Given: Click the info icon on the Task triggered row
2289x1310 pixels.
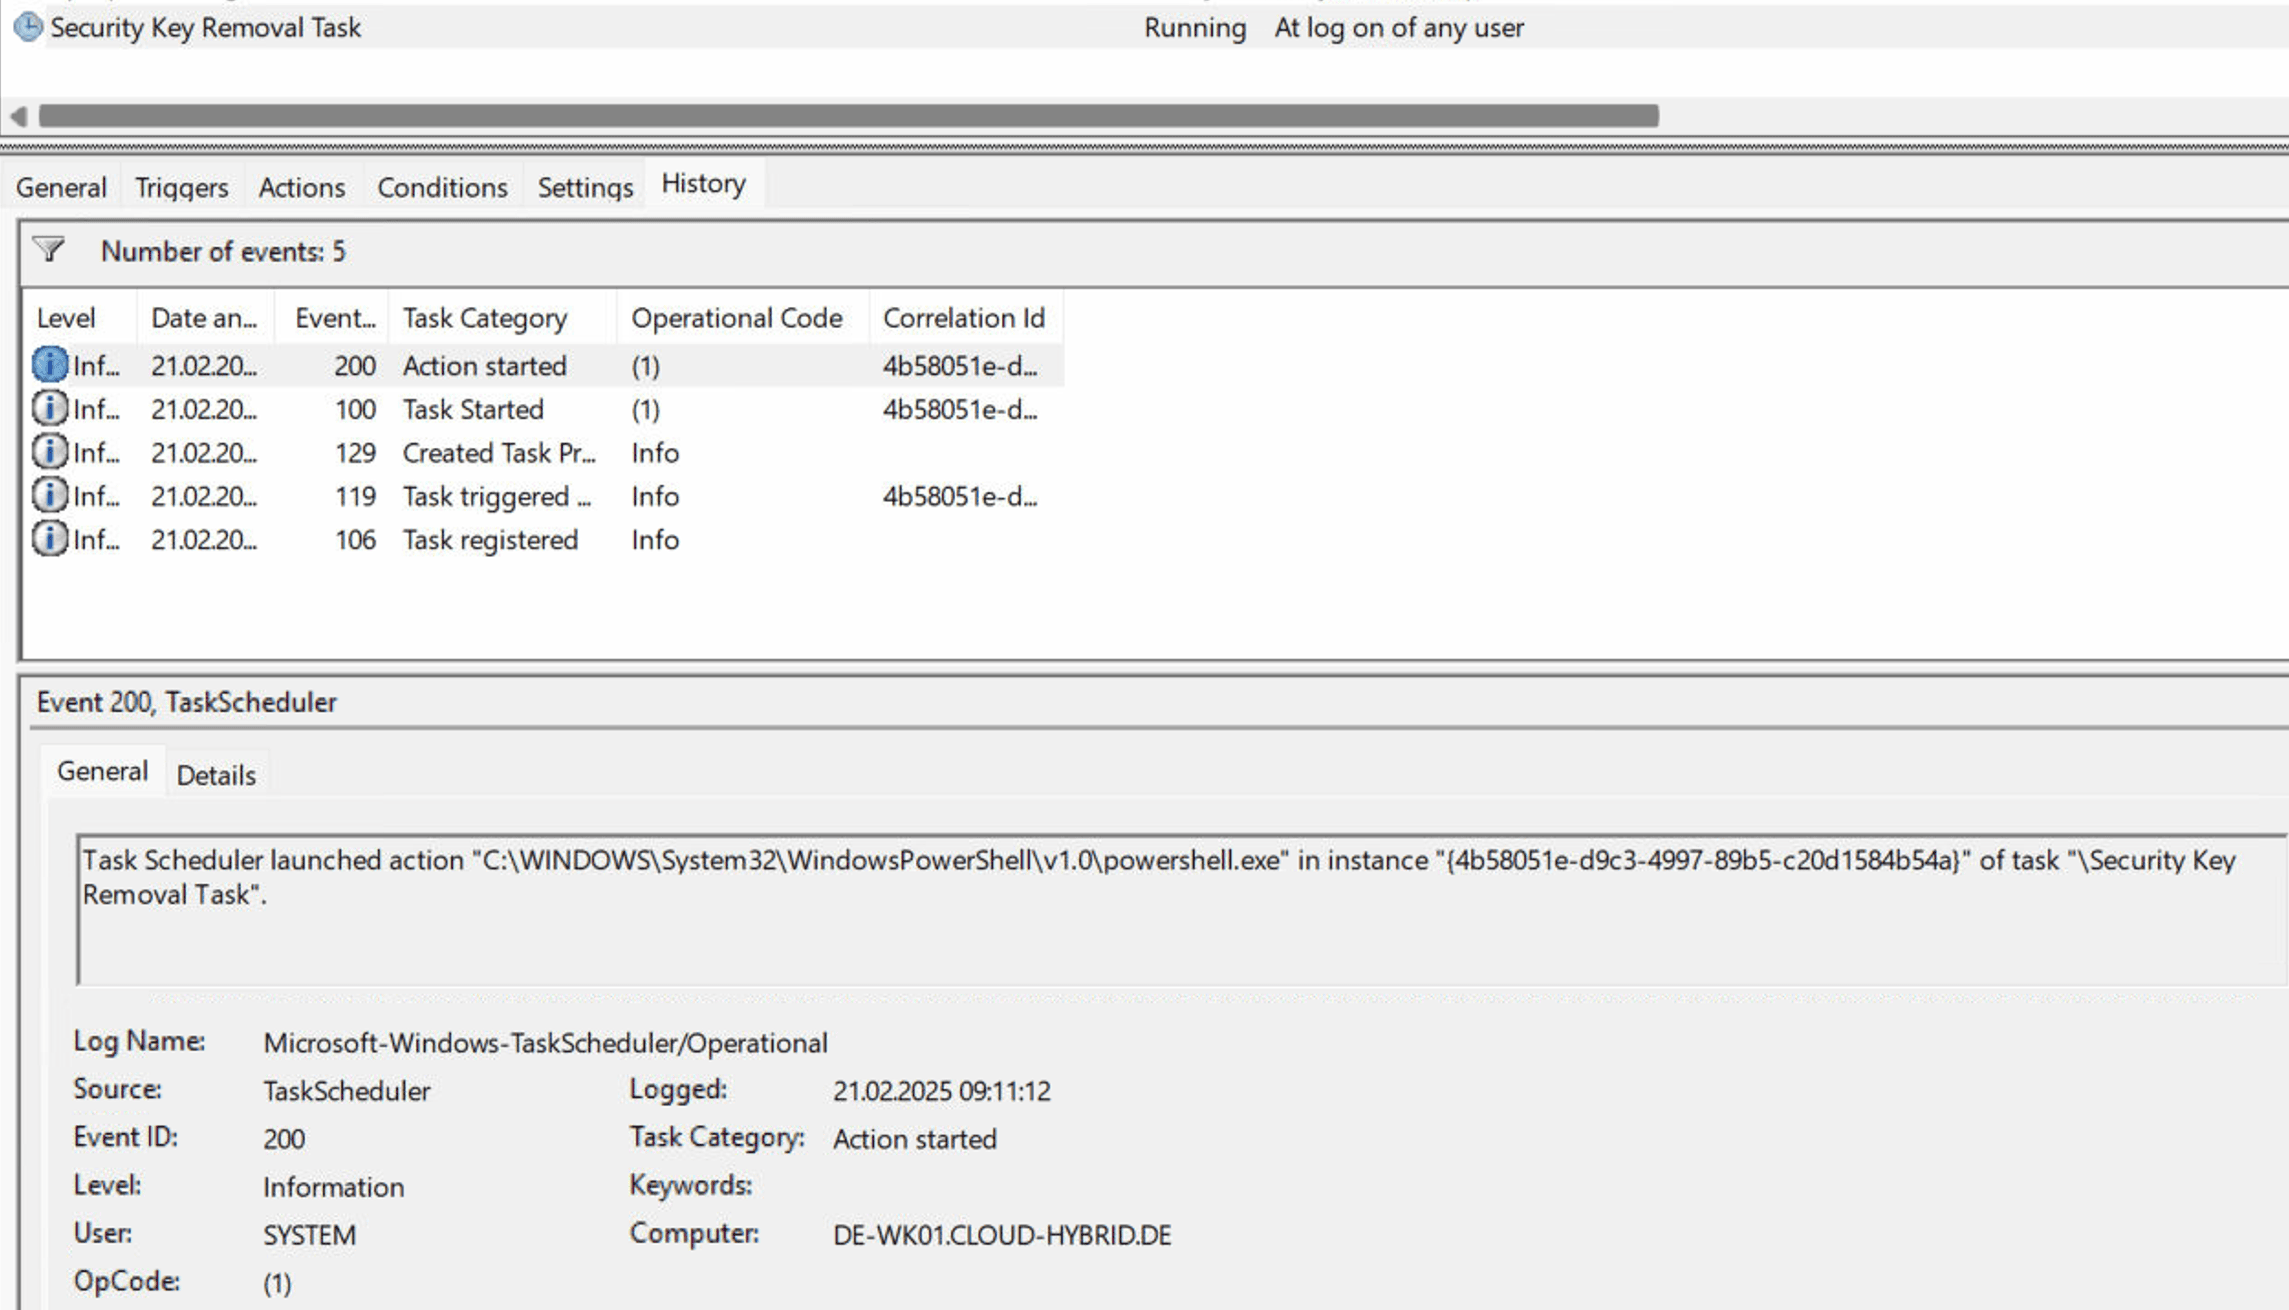Looking at the screenshot, I should pos(49,495).
